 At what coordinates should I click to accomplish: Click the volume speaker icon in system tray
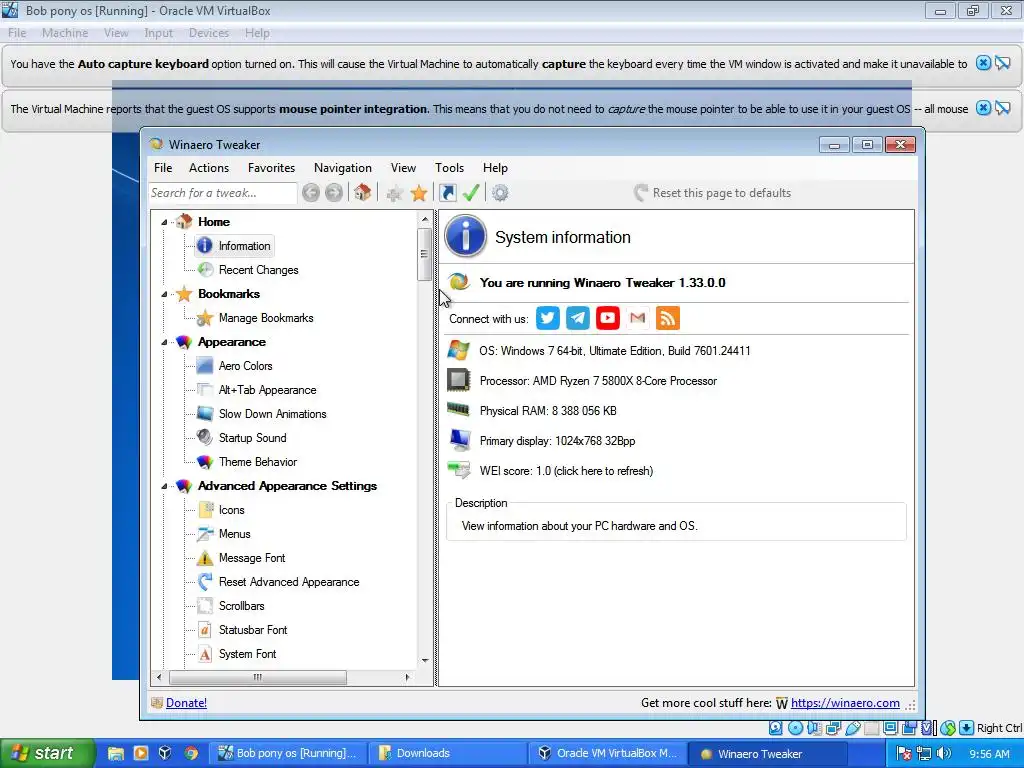point(944,754)
